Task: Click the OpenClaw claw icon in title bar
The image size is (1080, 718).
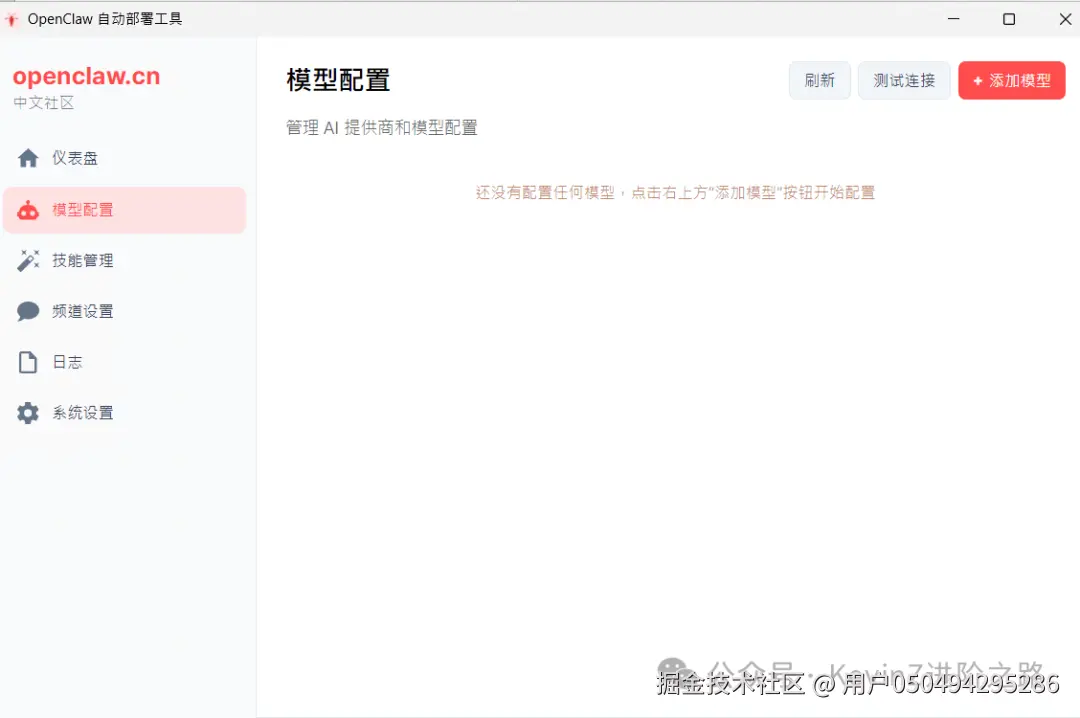Action: coord(13,17)
